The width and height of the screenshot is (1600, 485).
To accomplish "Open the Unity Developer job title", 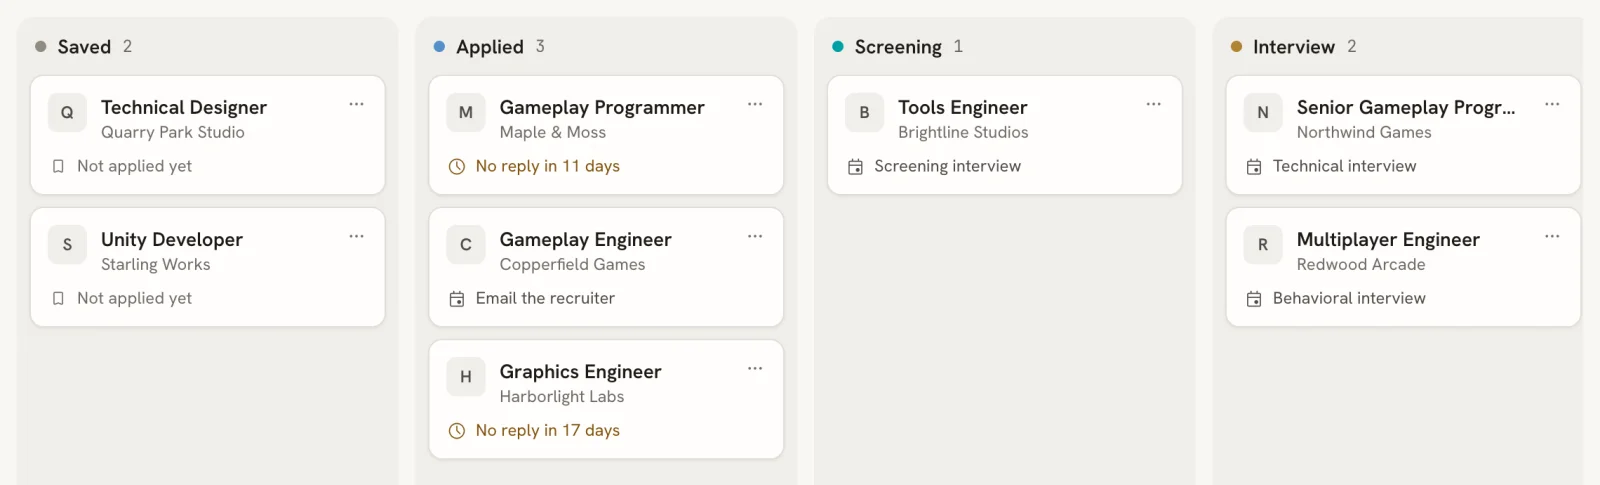I will [x=172, y=239].
